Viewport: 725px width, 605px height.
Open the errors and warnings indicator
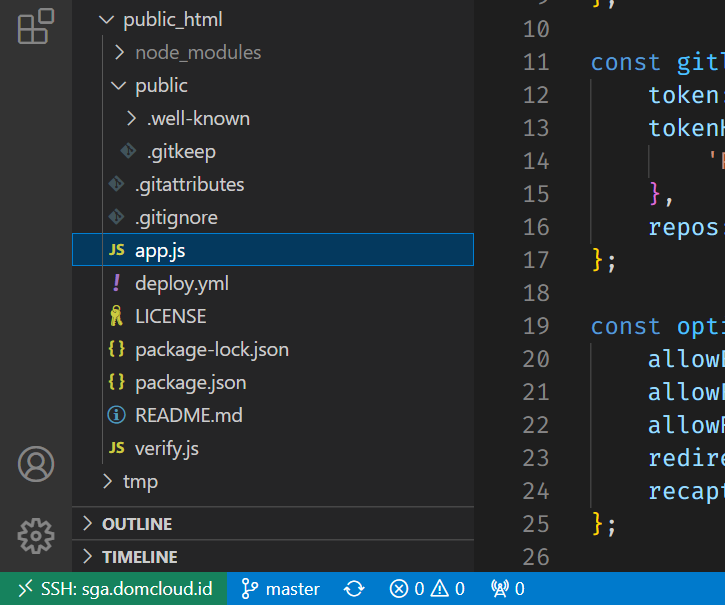point(427,589)
